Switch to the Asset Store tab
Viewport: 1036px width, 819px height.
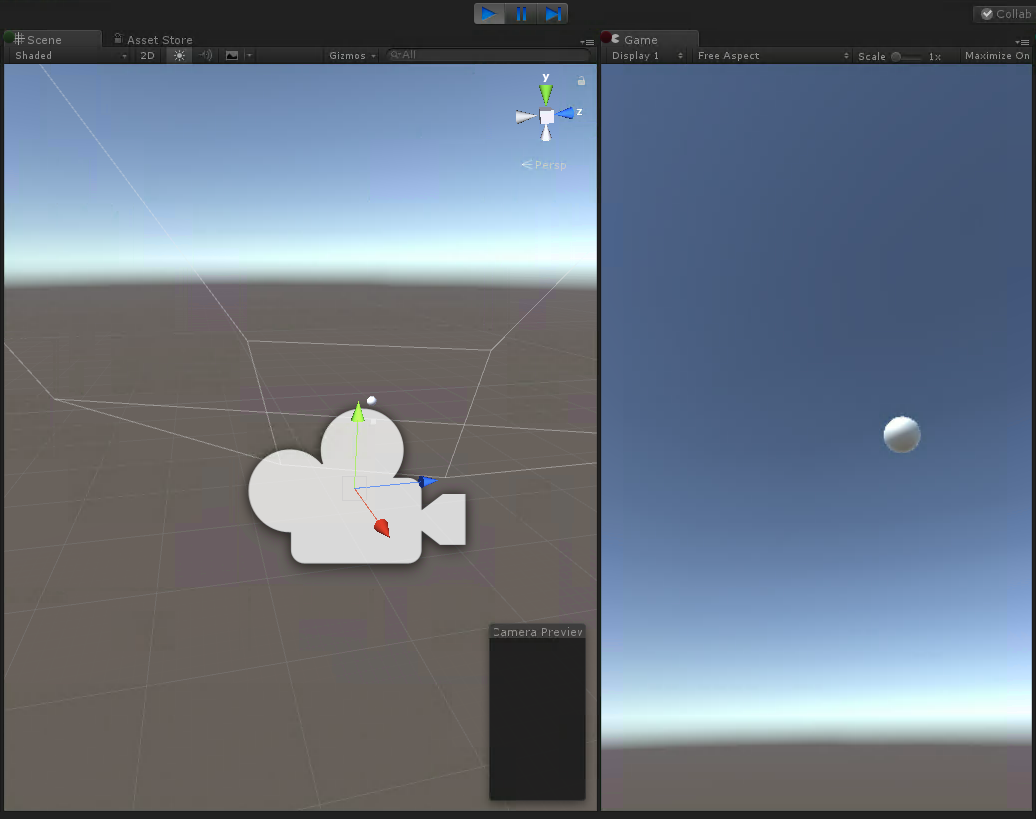[158, 39]
